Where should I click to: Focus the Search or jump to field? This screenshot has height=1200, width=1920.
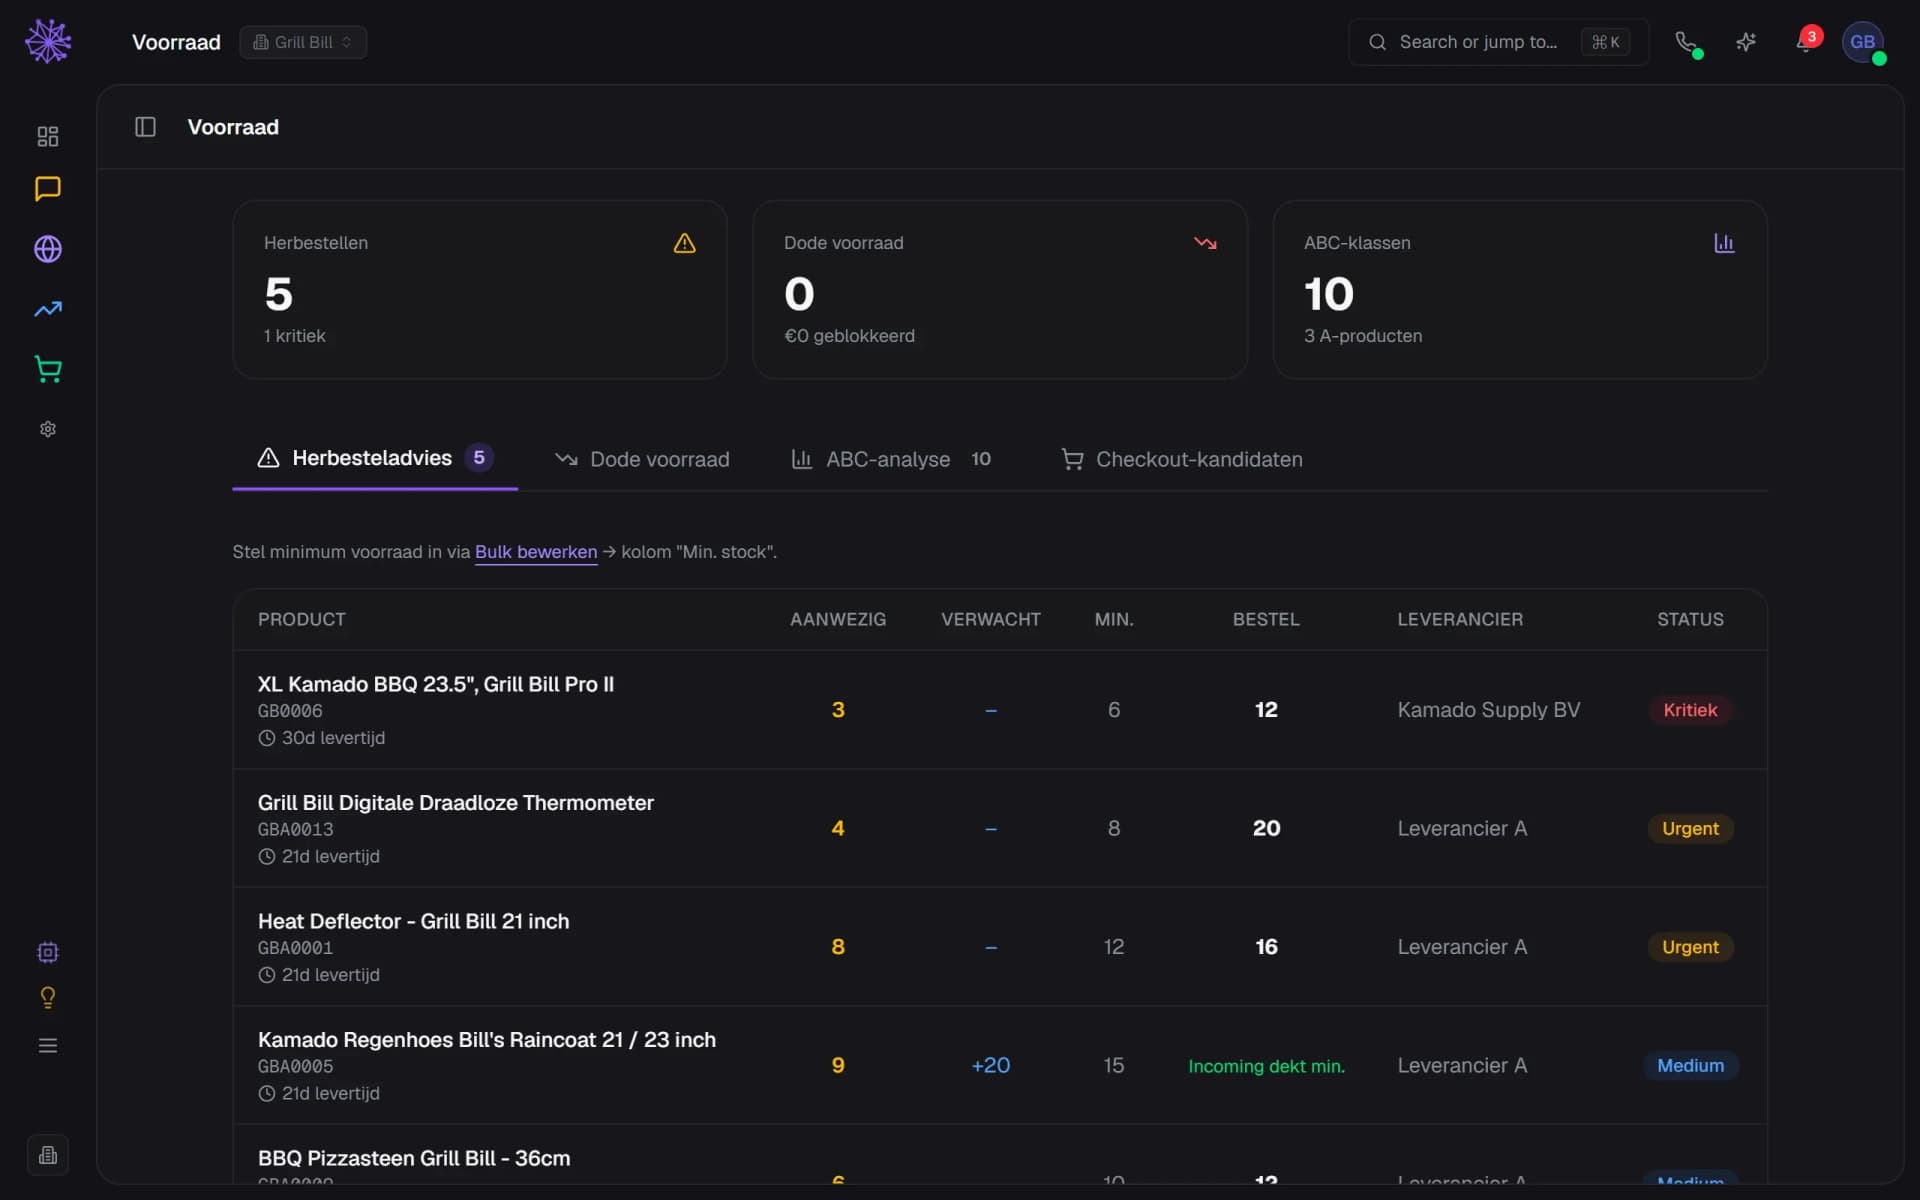1498,42
